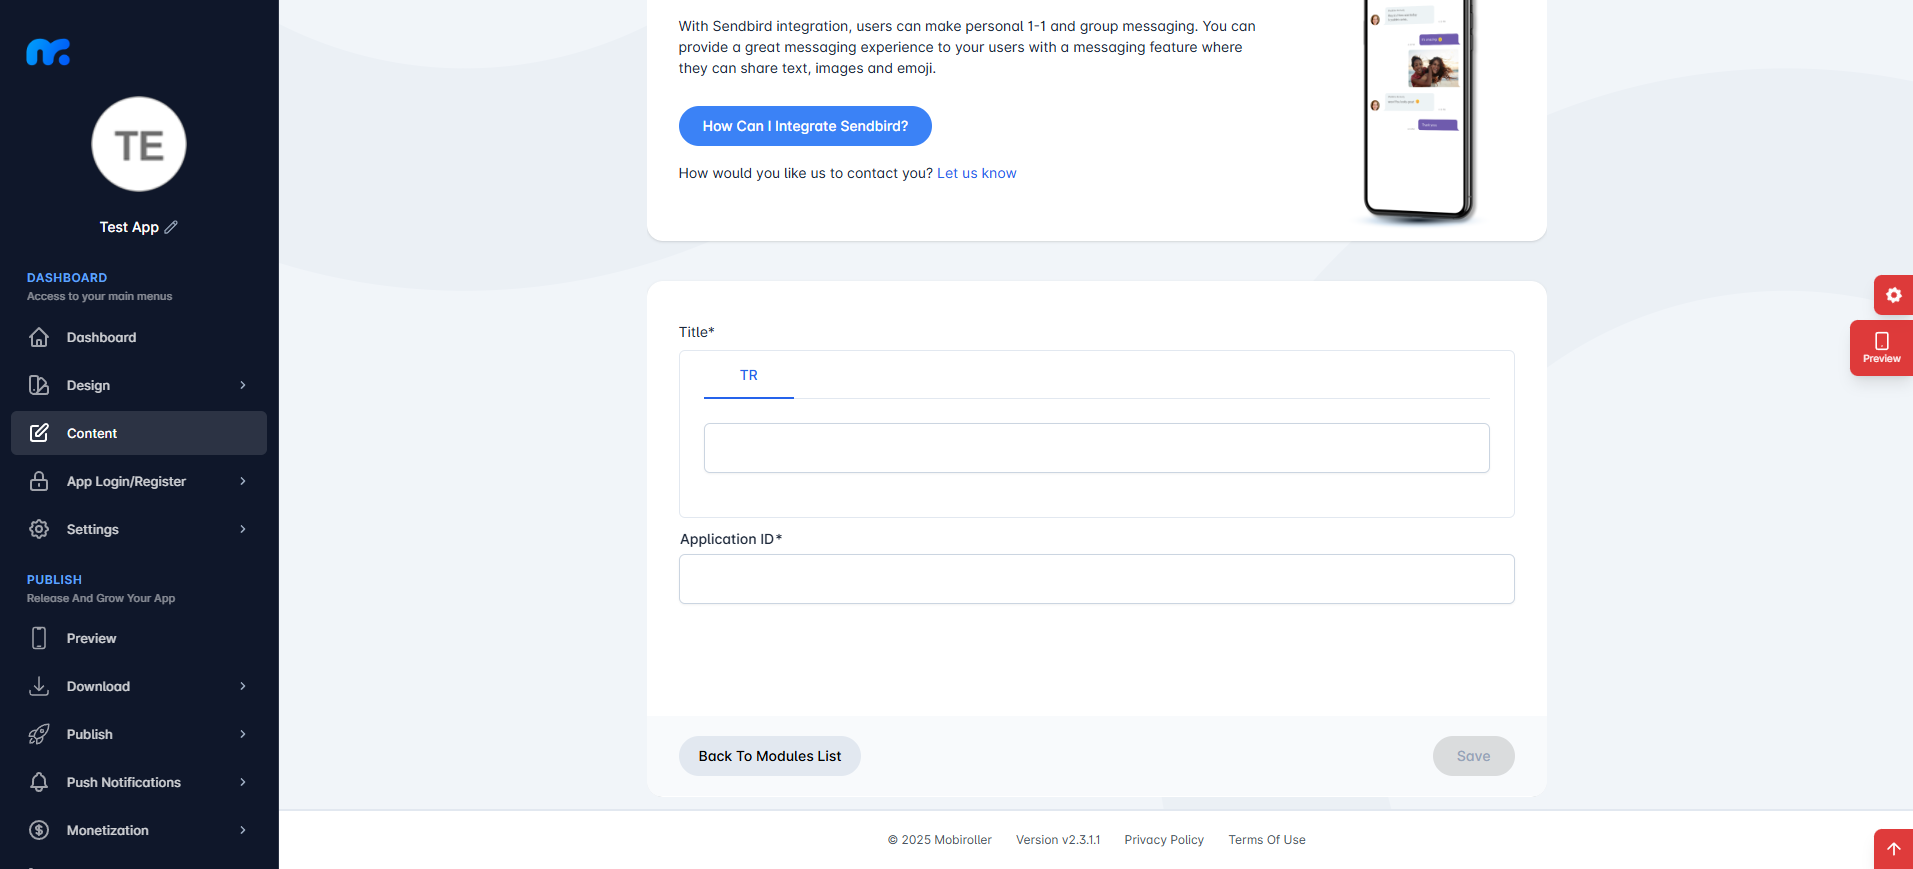Open the Terms Of Use link
1913x869 pixels.
point(1267,840)
